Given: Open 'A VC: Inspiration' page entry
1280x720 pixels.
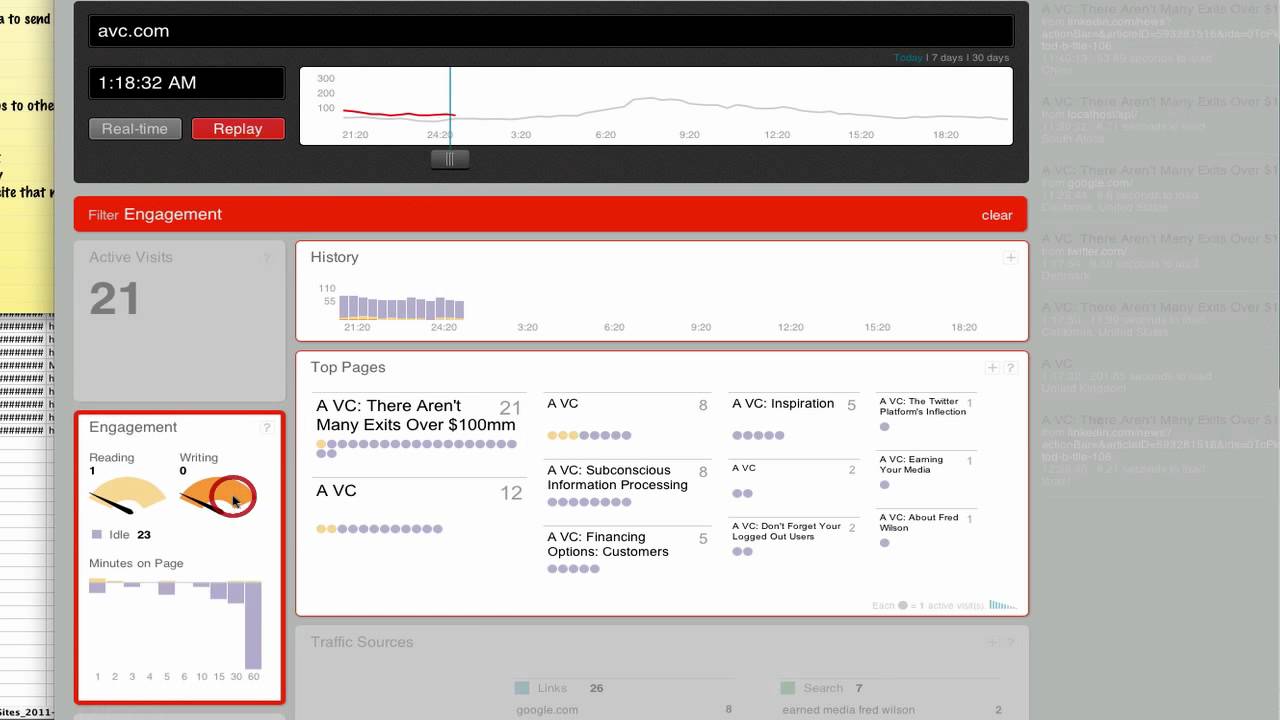Looking at the screenshot, I should pos(783,404).
